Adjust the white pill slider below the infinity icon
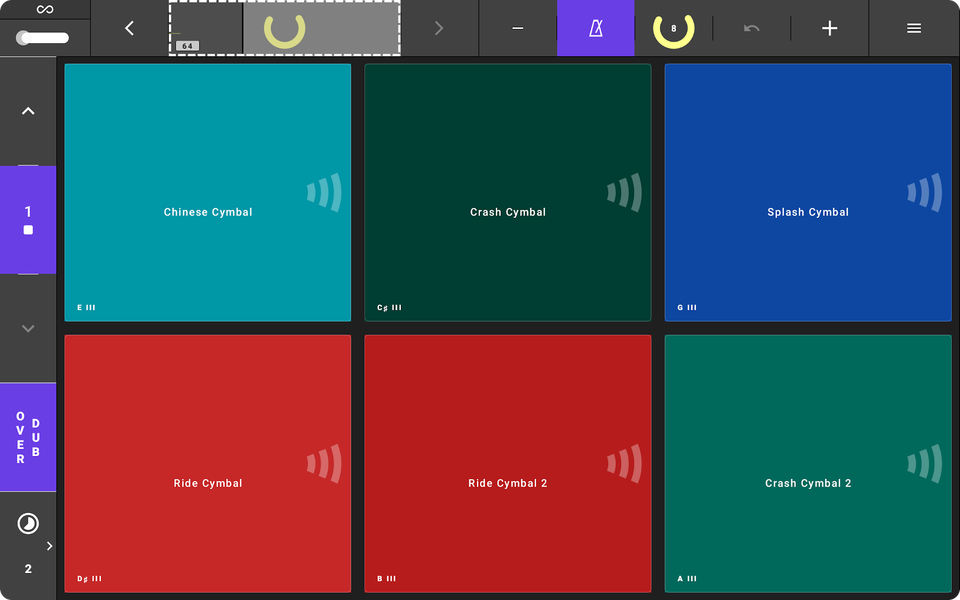The image size is (960, 600). click(44, 37)
